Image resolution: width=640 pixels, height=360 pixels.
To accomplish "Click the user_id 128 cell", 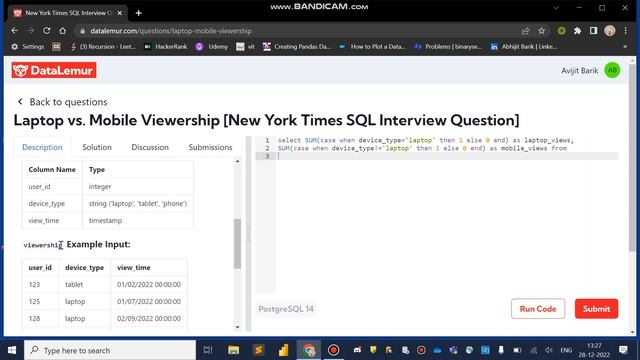I will coord(34,318).
